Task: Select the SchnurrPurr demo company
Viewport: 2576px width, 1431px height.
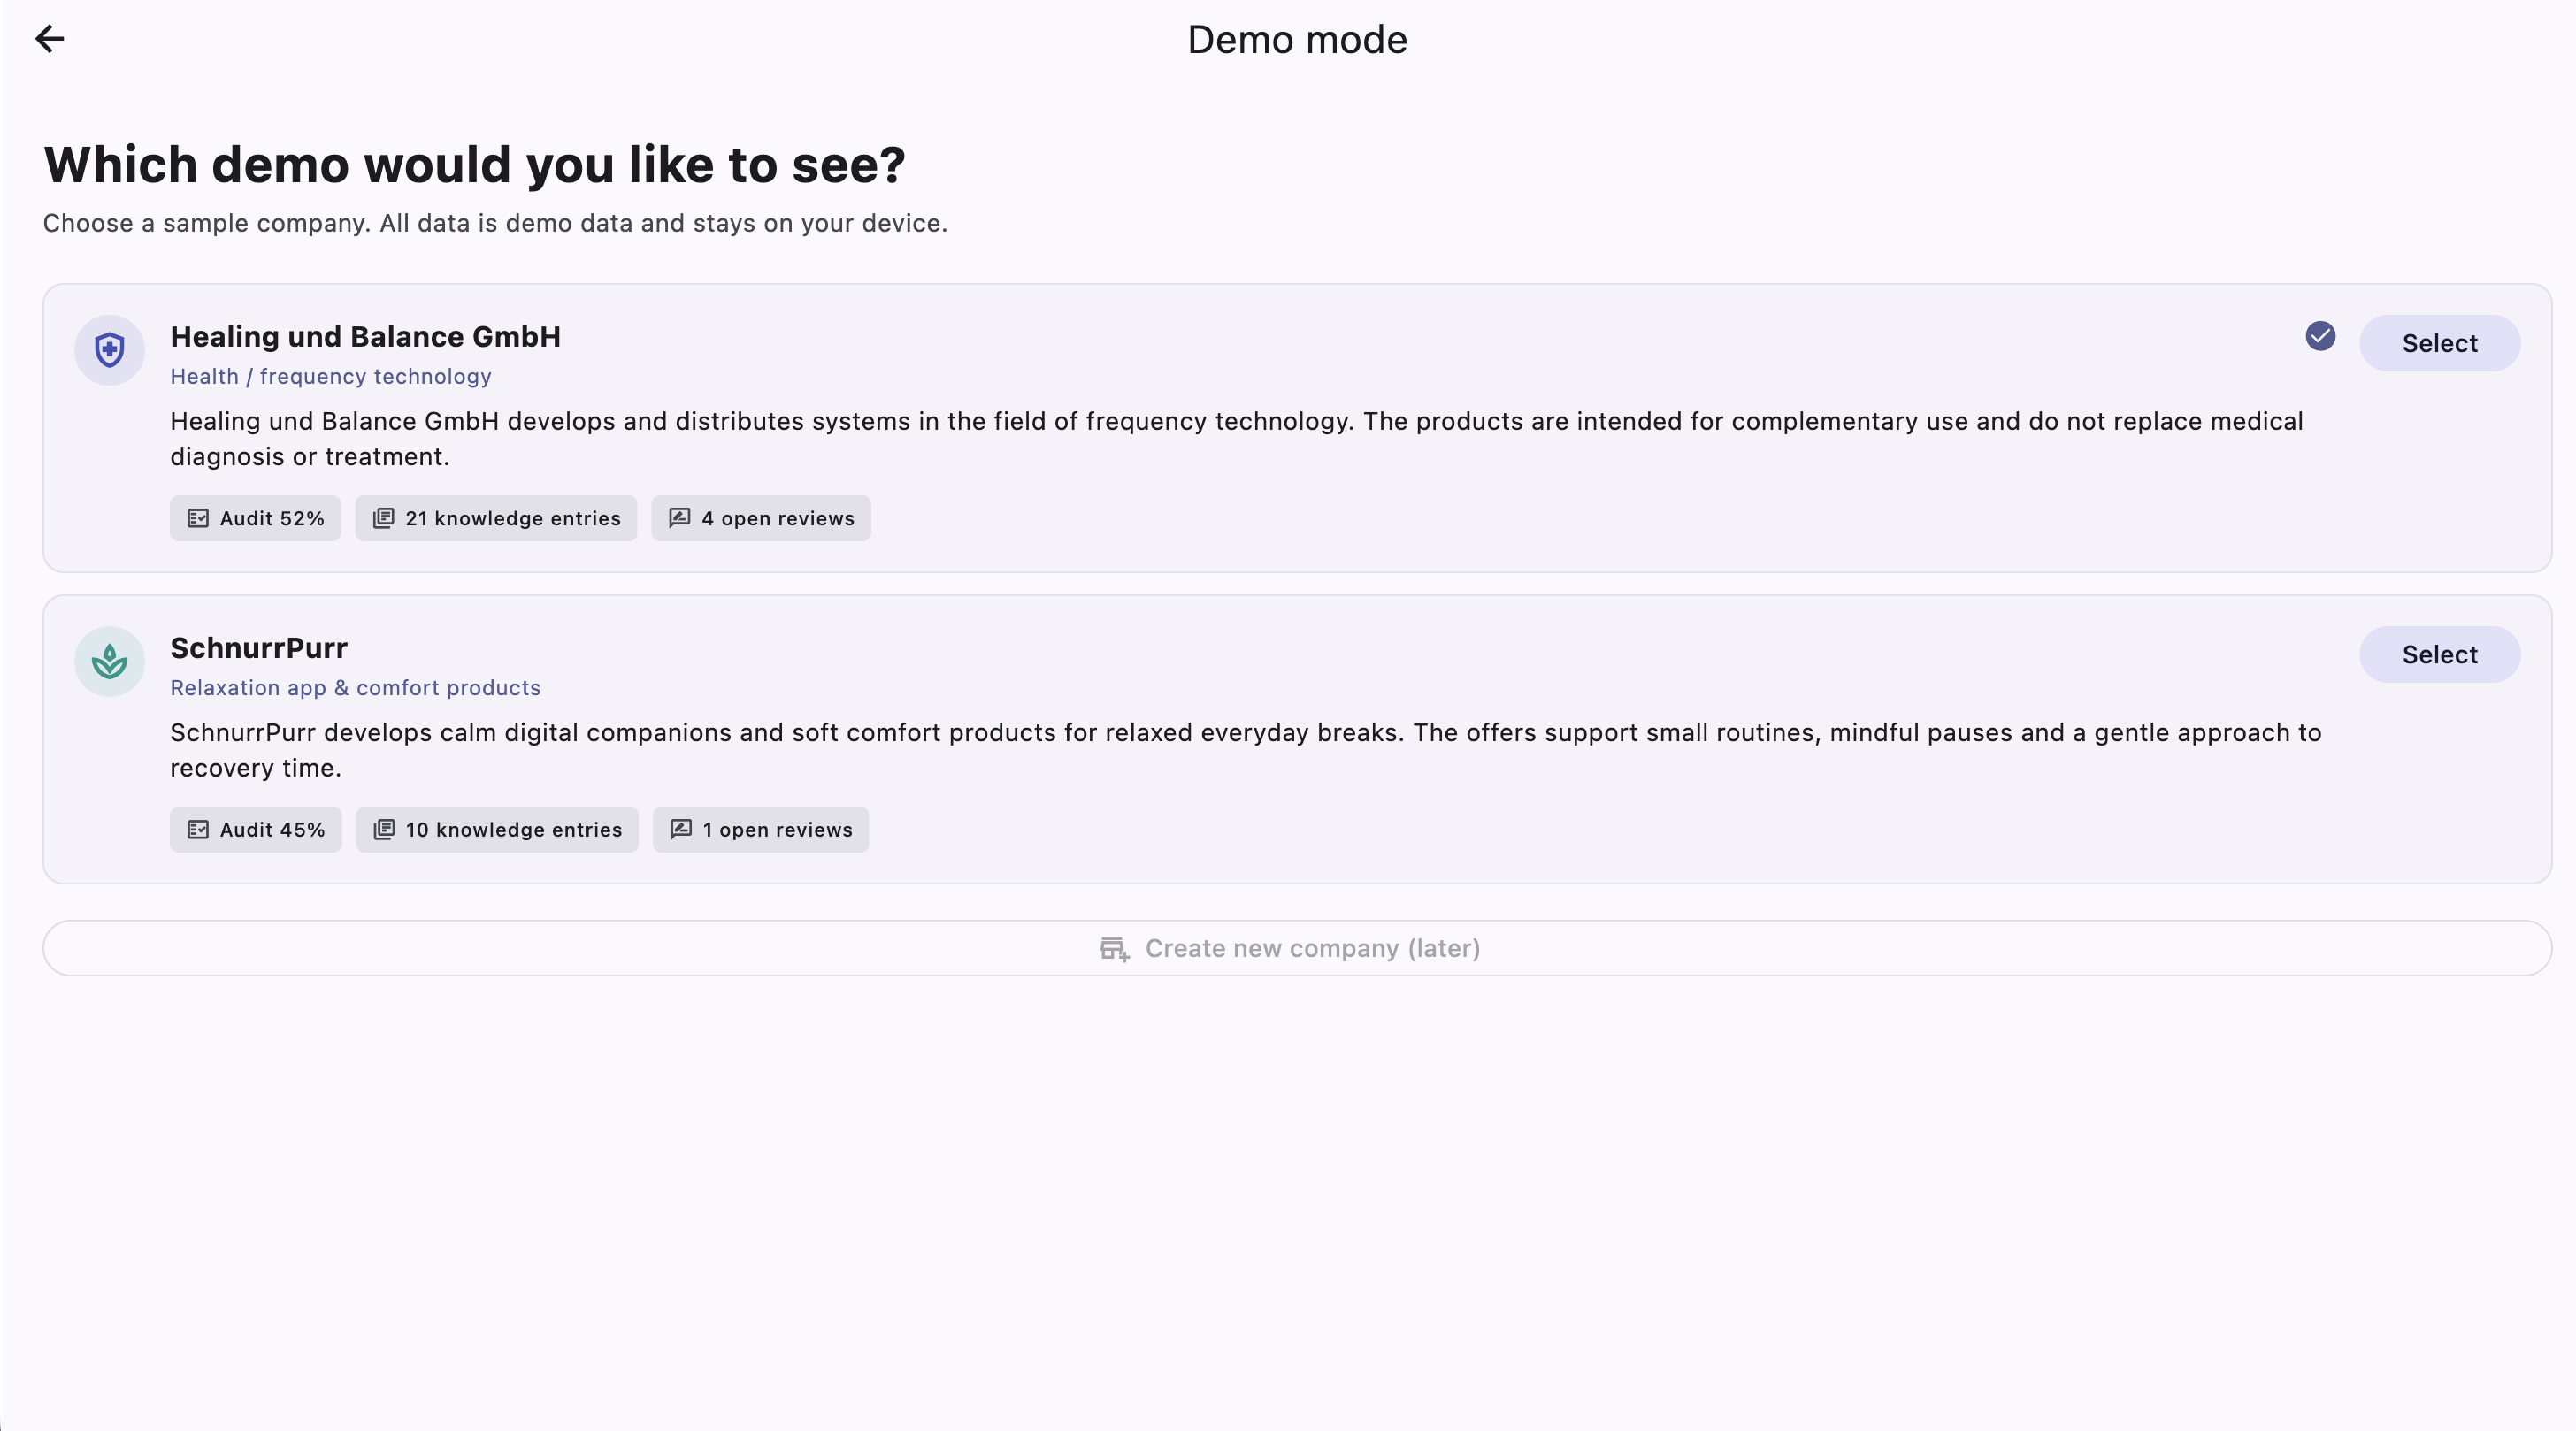Action: tap(2439, 654)
